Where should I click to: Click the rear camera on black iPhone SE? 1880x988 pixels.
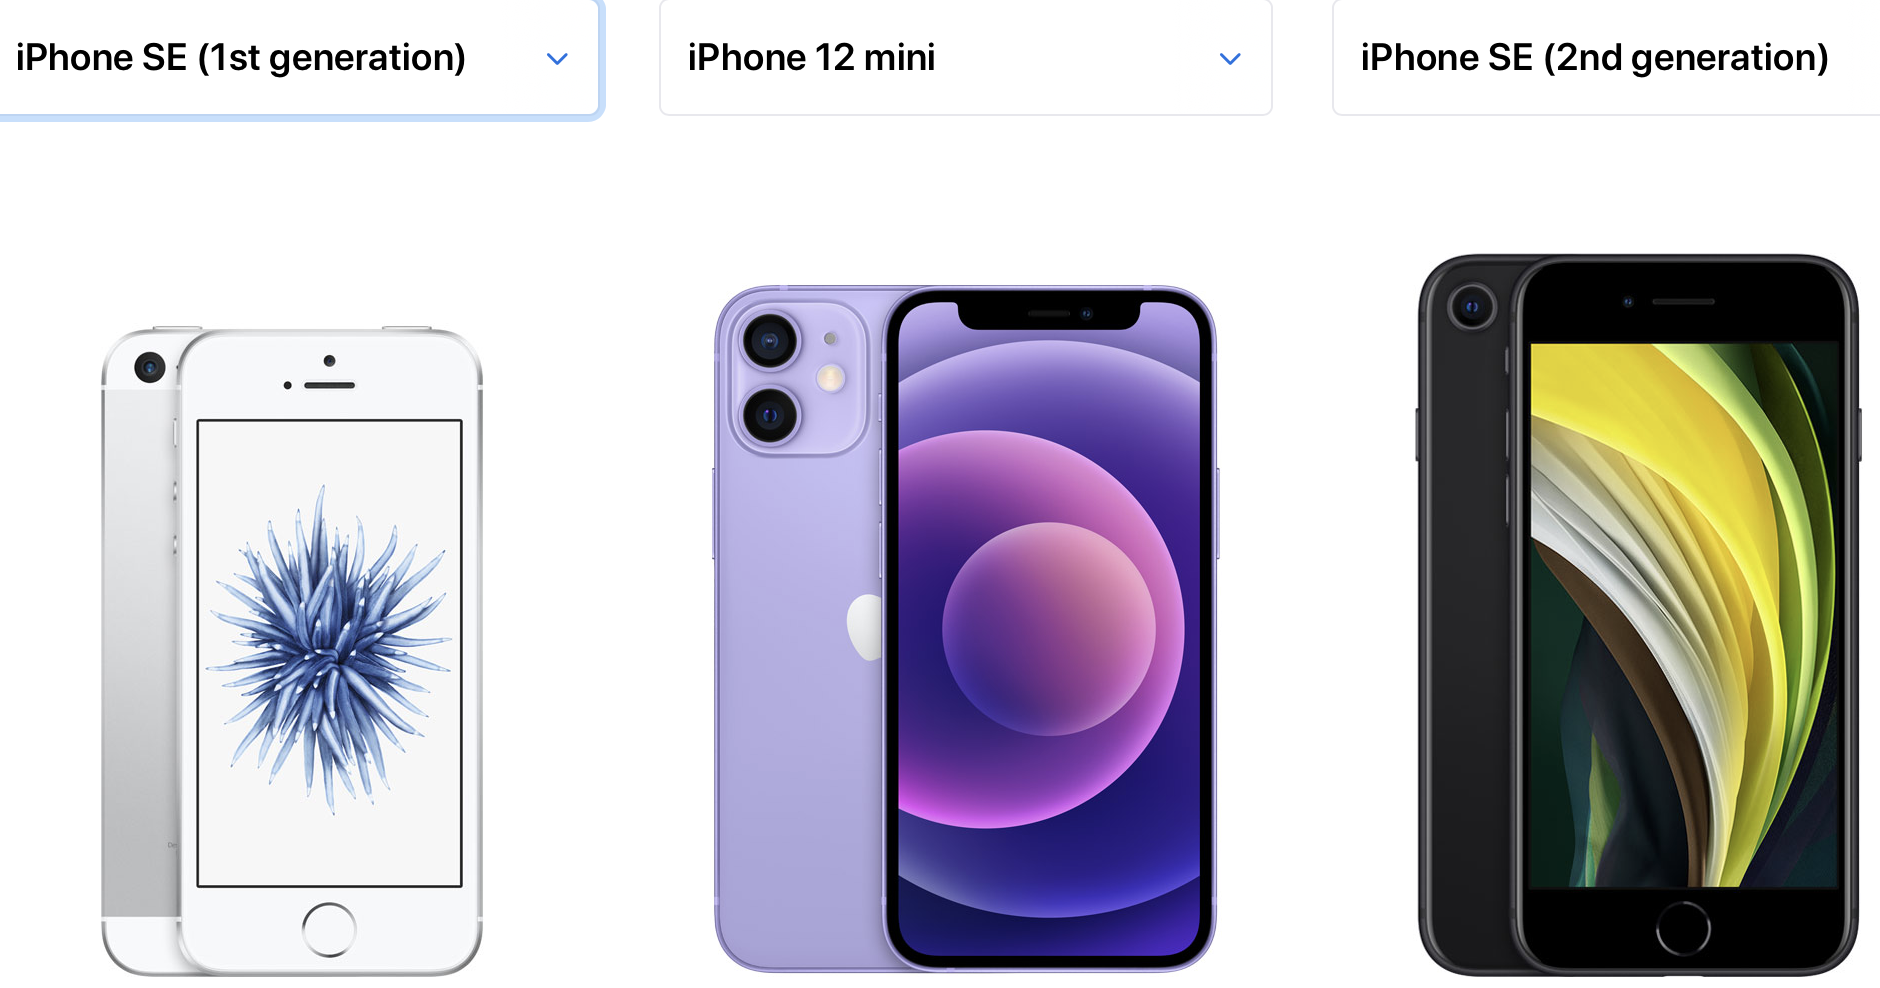(1471, 306)
